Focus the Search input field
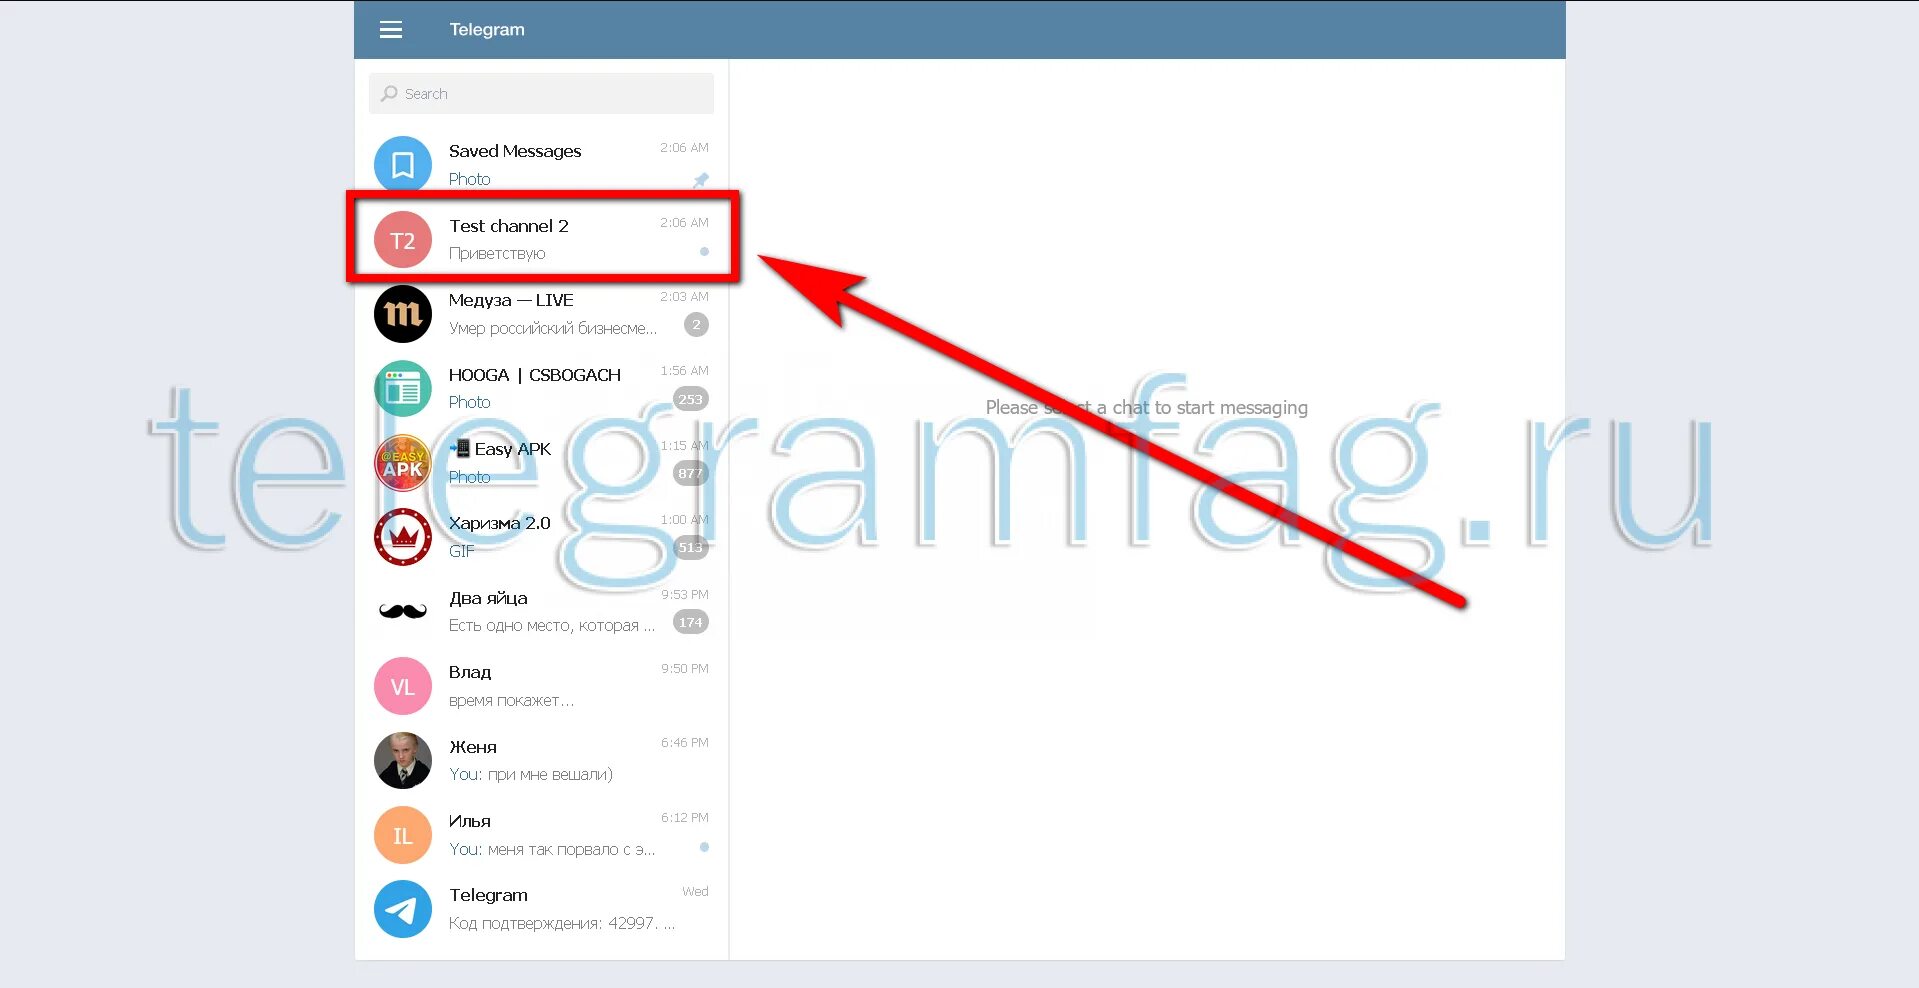 (x=541, y=93)
